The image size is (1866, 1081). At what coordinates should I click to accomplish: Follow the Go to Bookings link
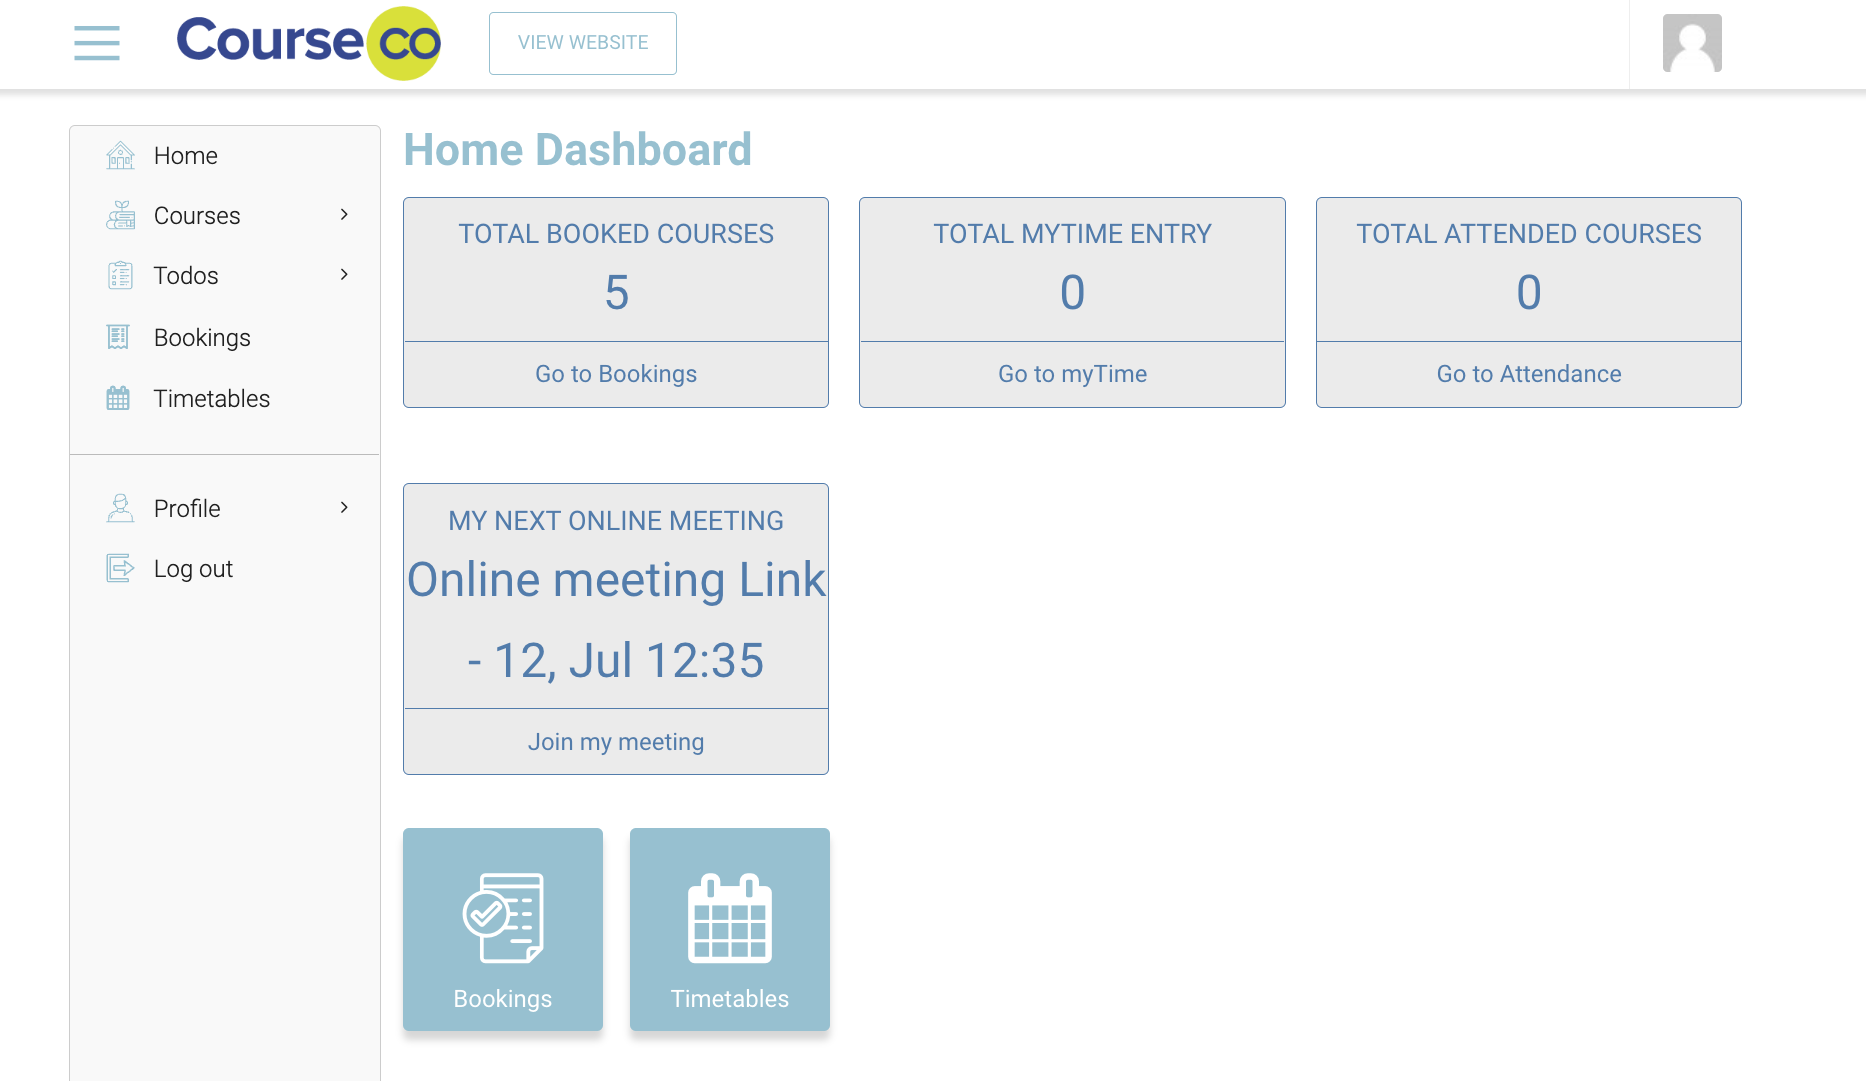click(616, 374)
